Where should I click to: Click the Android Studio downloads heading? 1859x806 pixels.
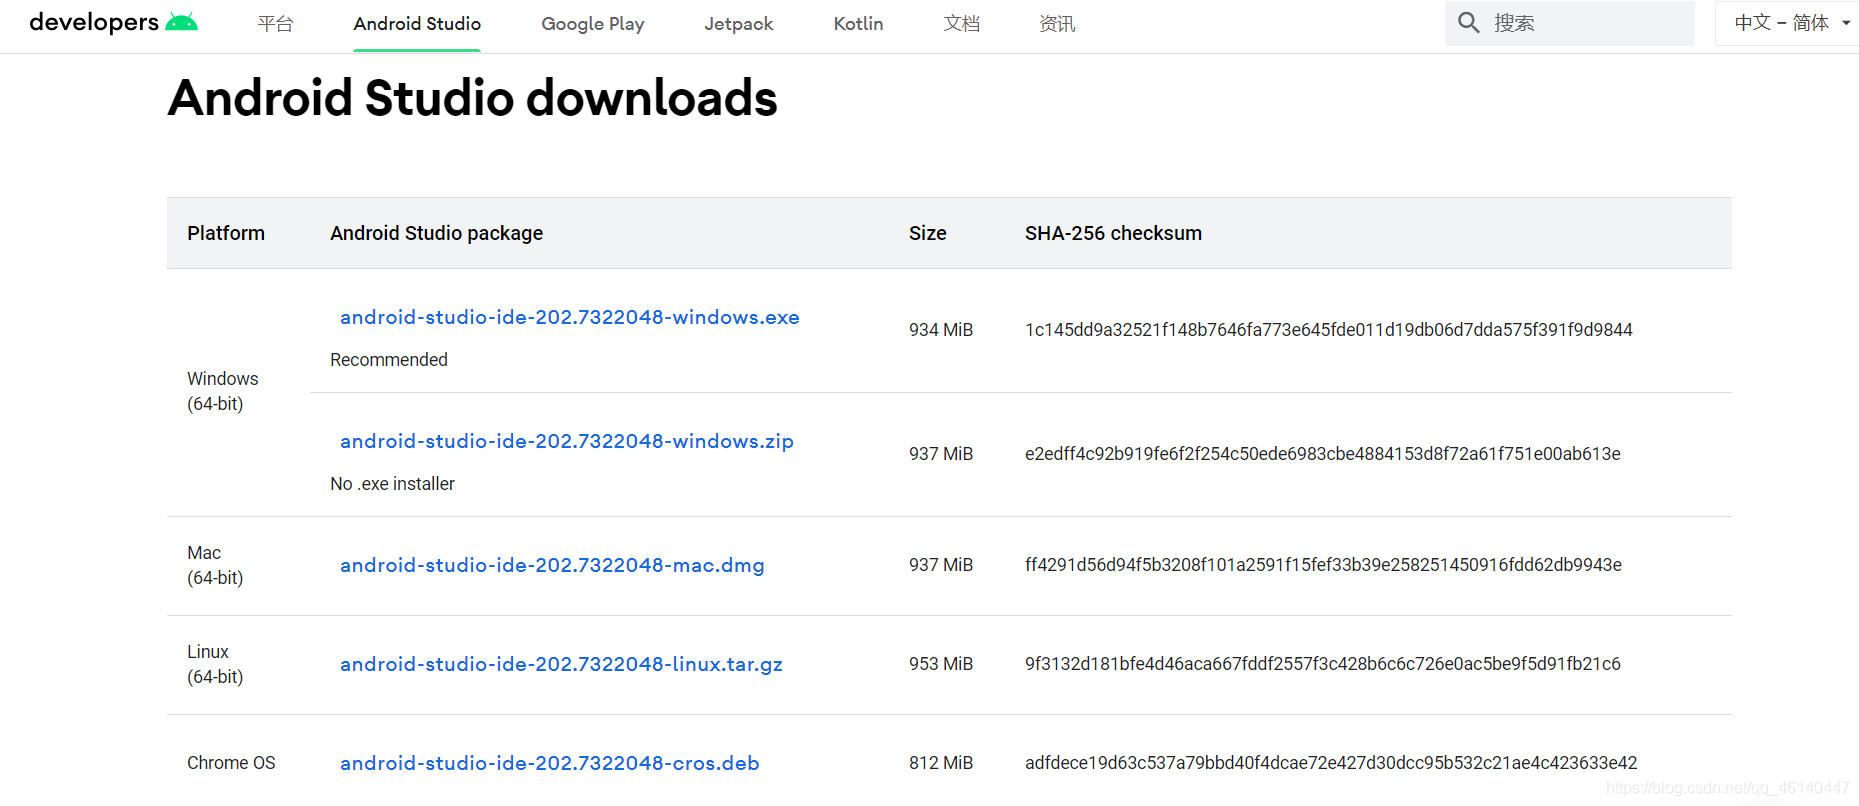point(473,98)
